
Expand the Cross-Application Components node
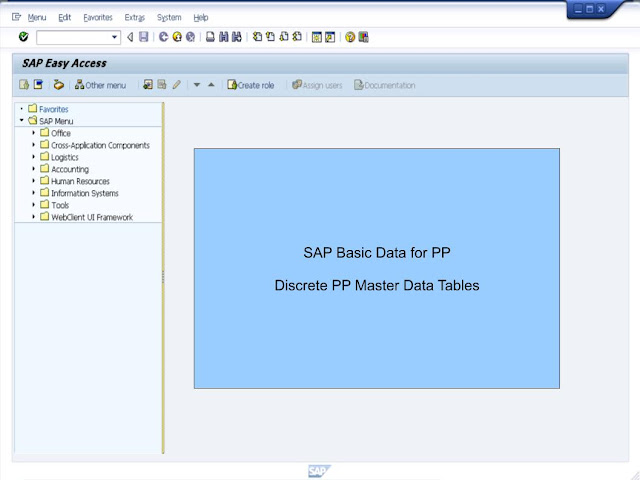click(34, 144)
